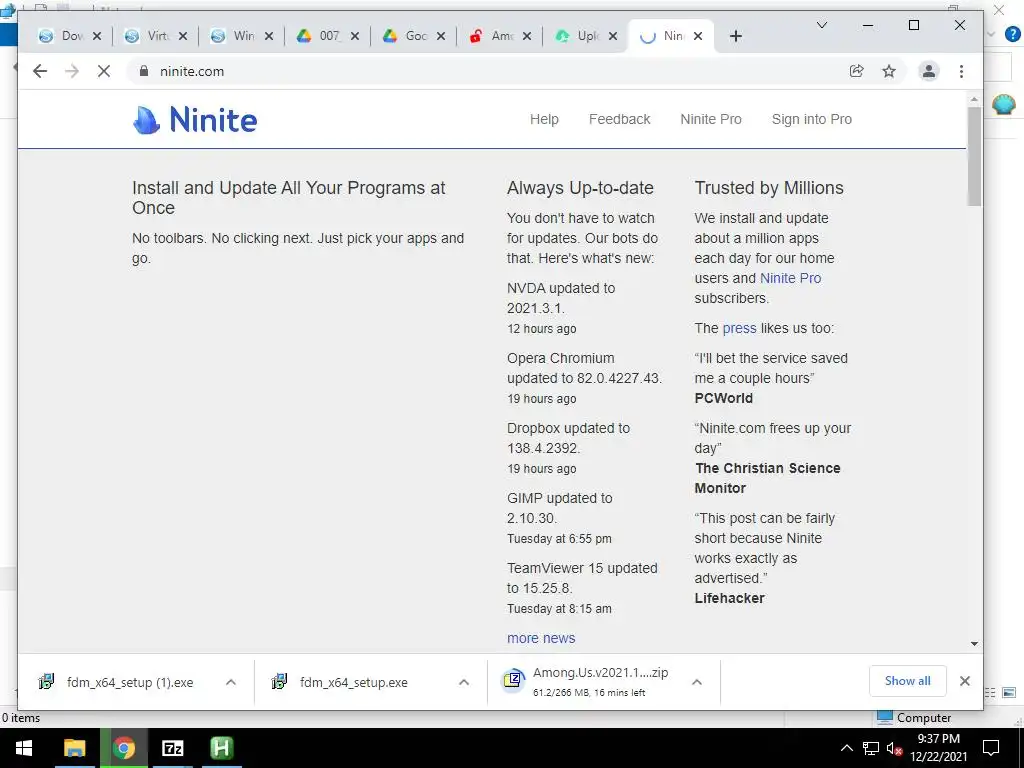This screenshot has height=768, width=1024.
Task: Follow the Ninite Pro subscribers link
Action: coord(790,278)
